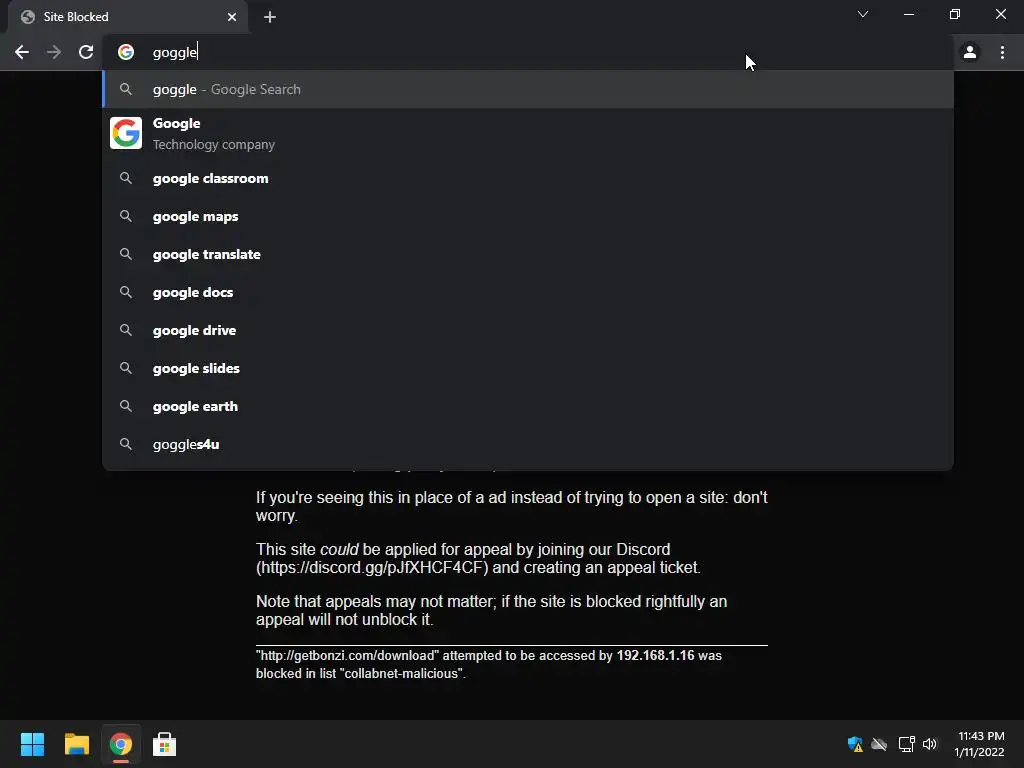The width and height of the screenshot is (1024, 768).
Task: Minimize the Chrome window
Action: pos(908,14)
